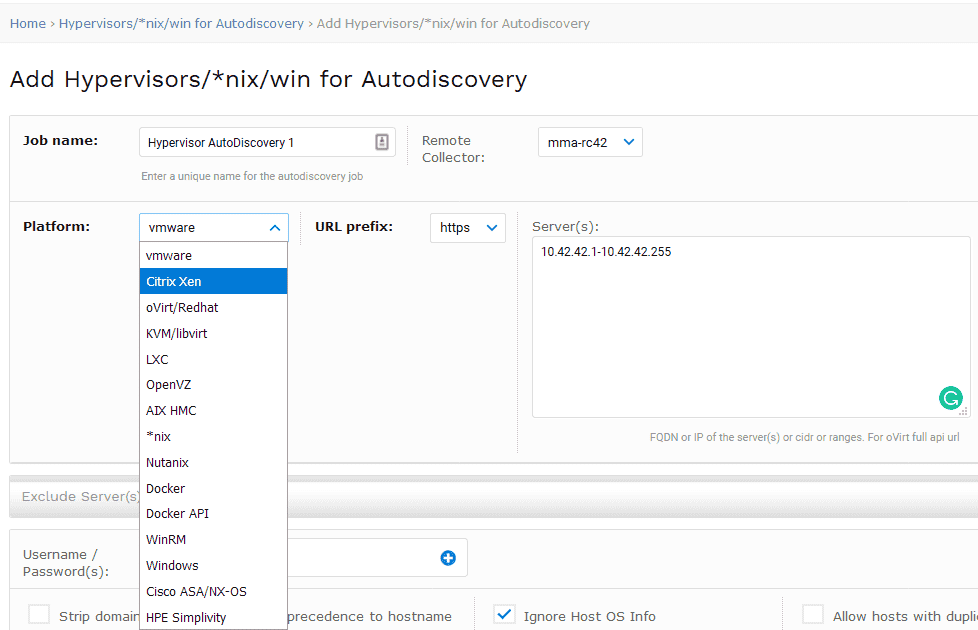Select HPE Simplivity platform option
This screenshot has height=630, width=978.
tap(213, 618)
